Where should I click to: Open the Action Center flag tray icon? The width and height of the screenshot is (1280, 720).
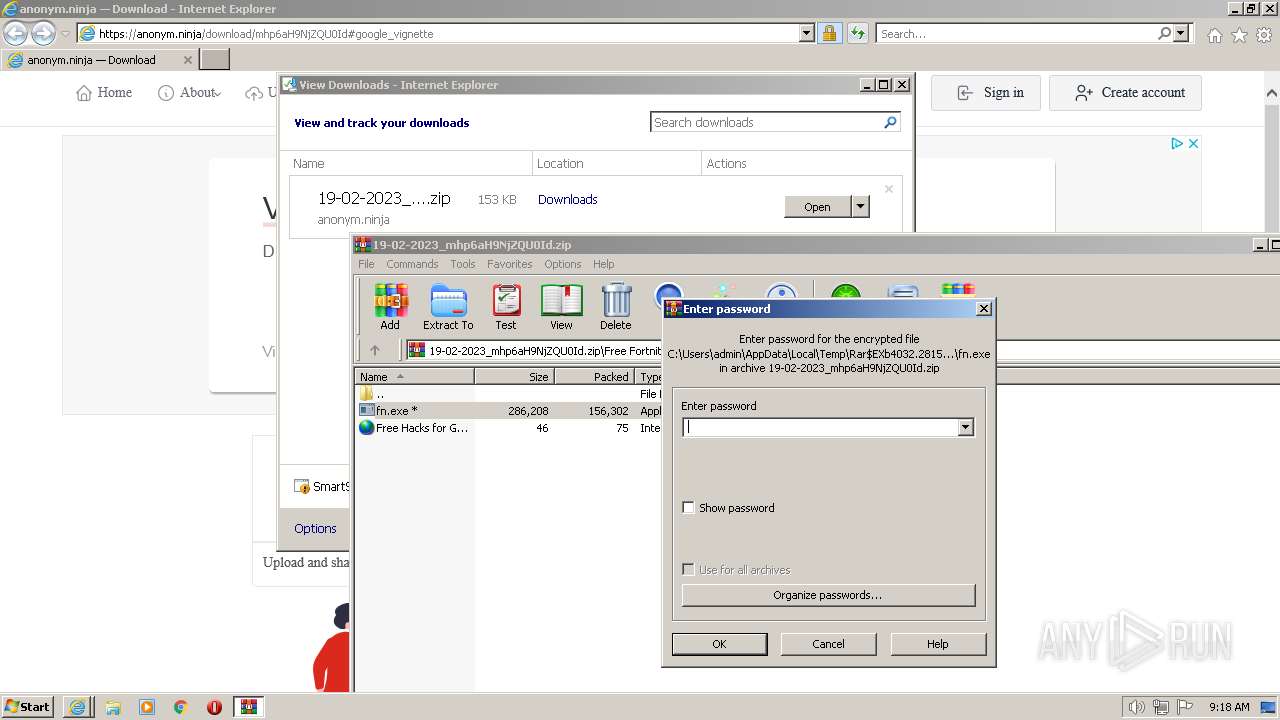(x=1184, y=707)
